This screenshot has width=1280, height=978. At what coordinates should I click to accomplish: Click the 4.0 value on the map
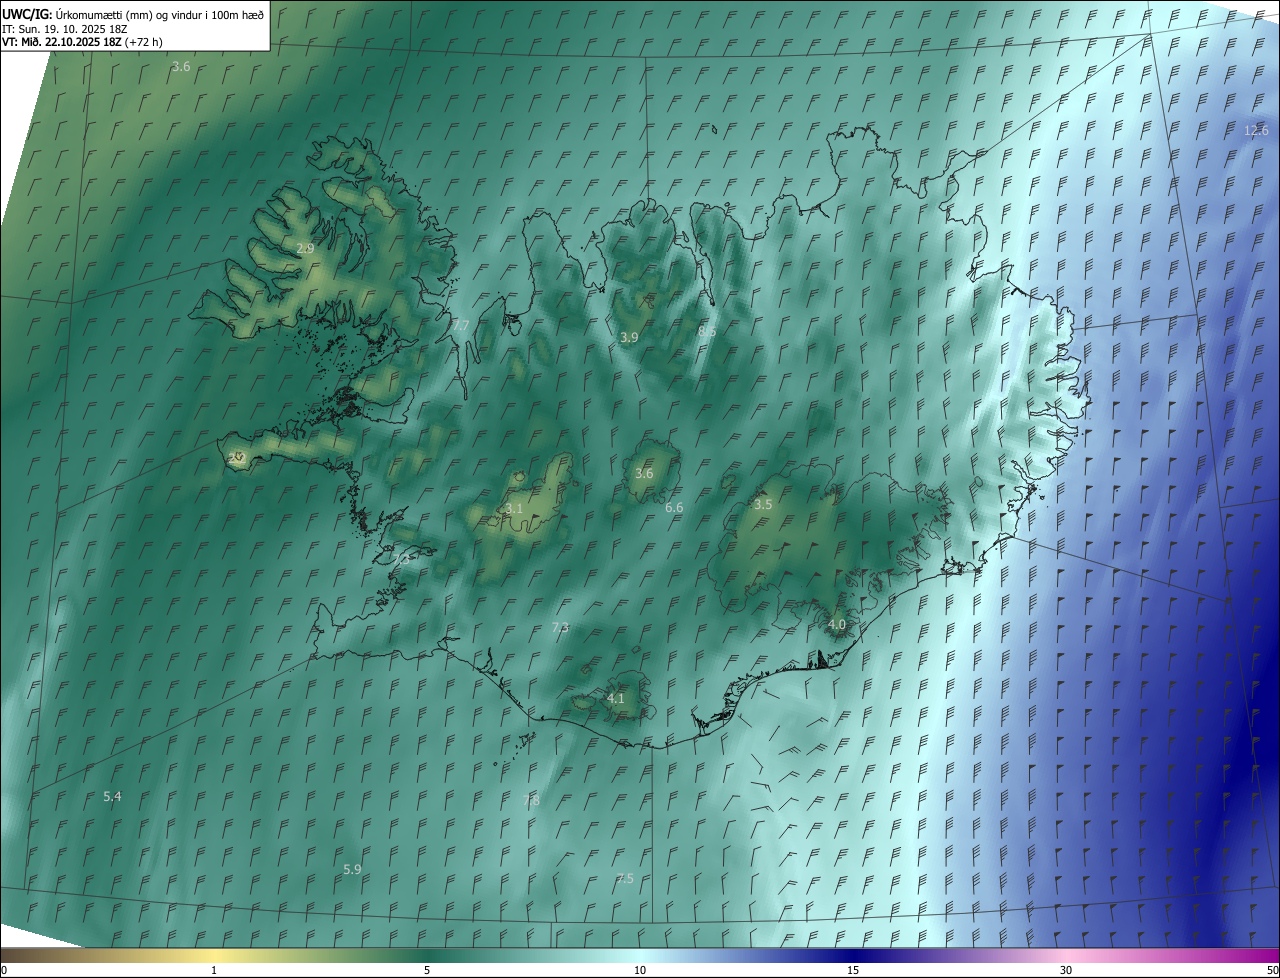pos(837,625)
